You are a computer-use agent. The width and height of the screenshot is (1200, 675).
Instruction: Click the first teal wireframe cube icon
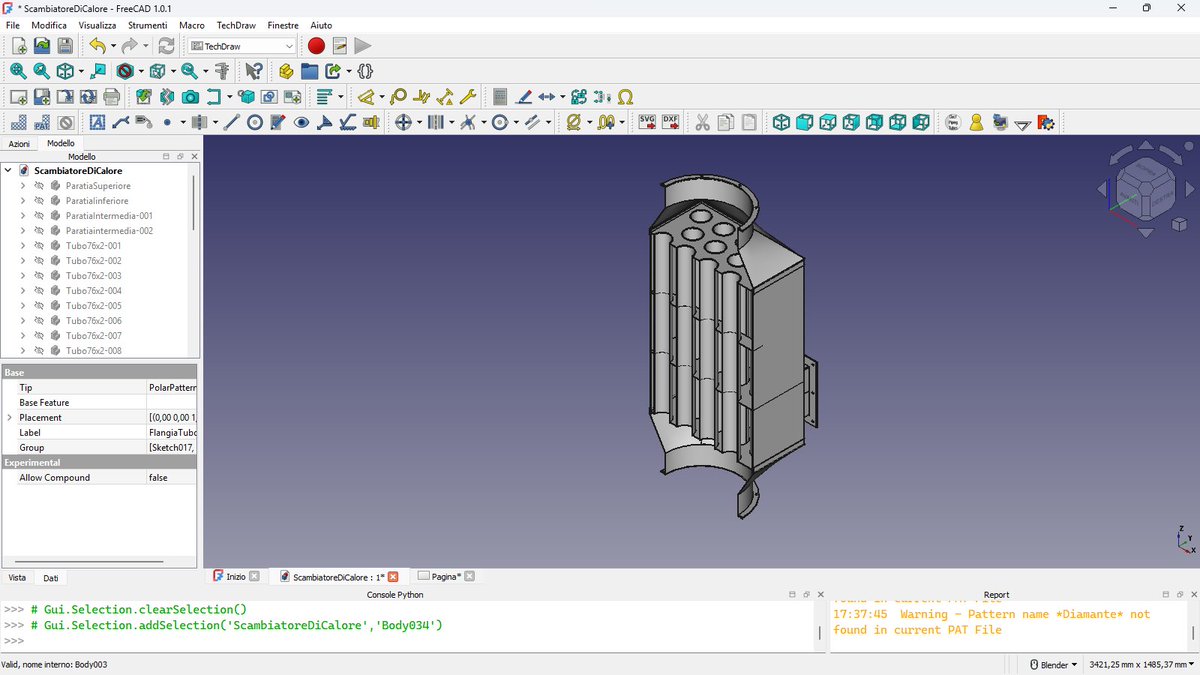(x=781, y=122)
